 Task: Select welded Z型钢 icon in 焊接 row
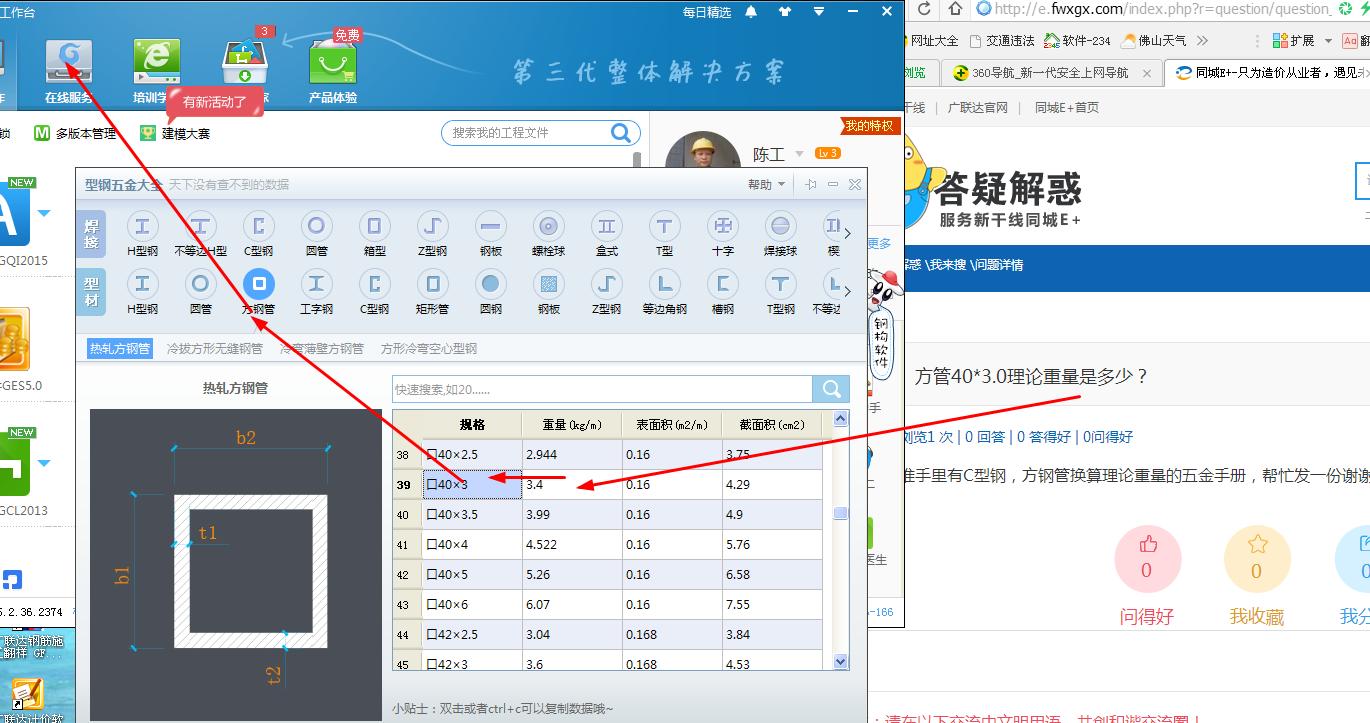tap(433, 226)
